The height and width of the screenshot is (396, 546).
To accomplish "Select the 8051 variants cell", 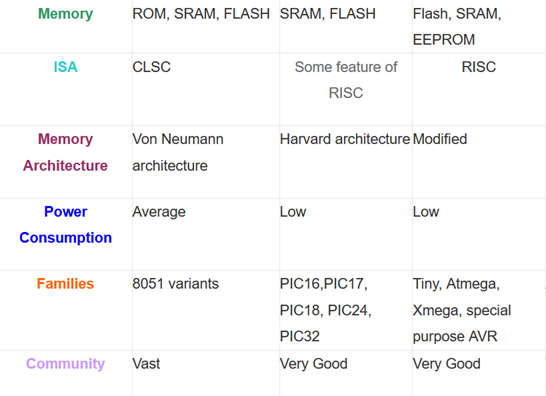I will (x=176, y=284).
